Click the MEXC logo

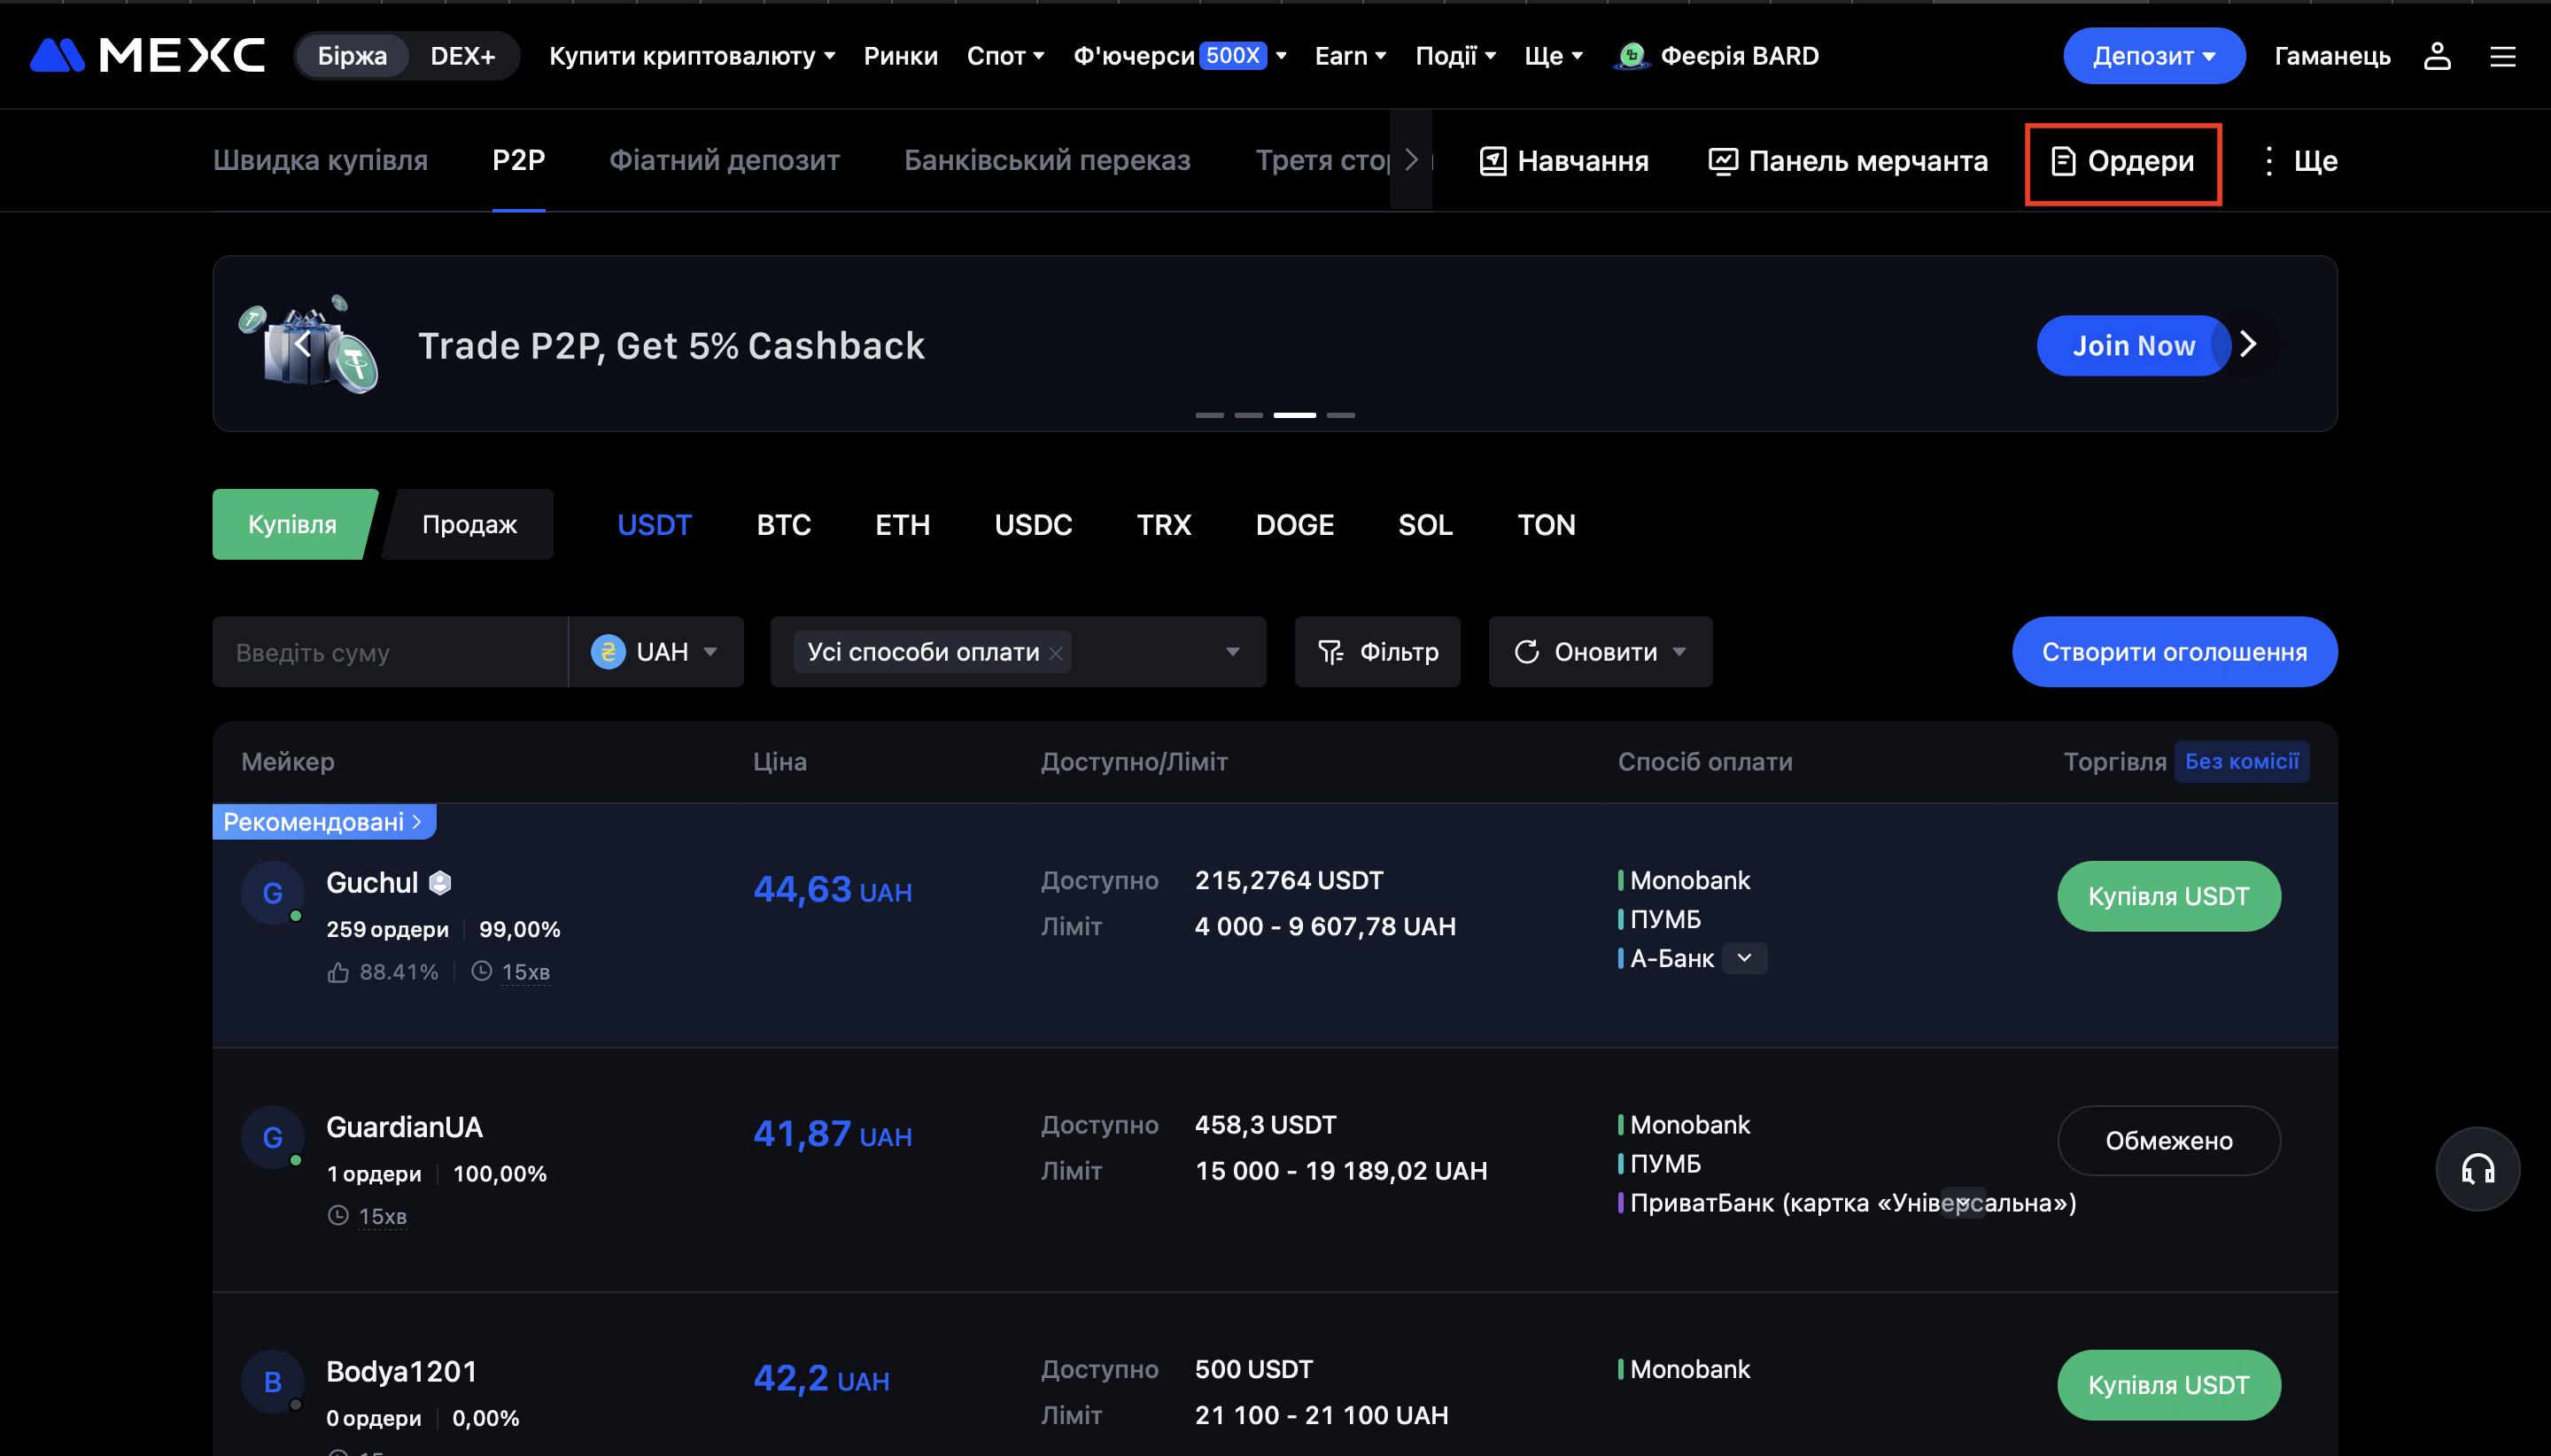[148, 55]
